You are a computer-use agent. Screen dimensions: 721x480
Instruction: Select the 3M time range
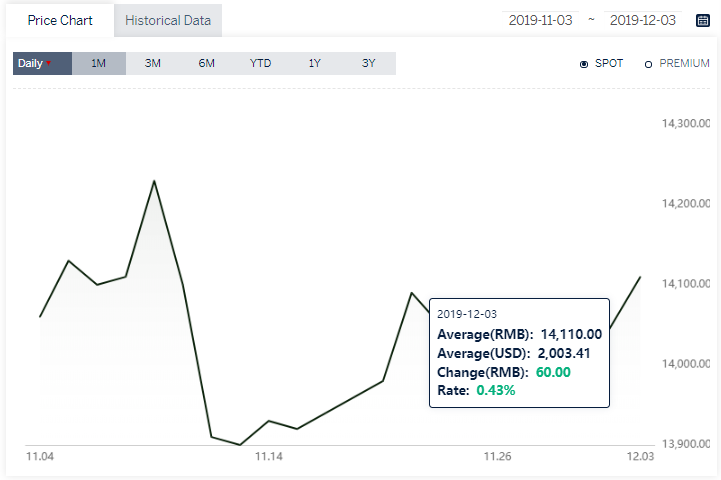click(x=153, y=63)
